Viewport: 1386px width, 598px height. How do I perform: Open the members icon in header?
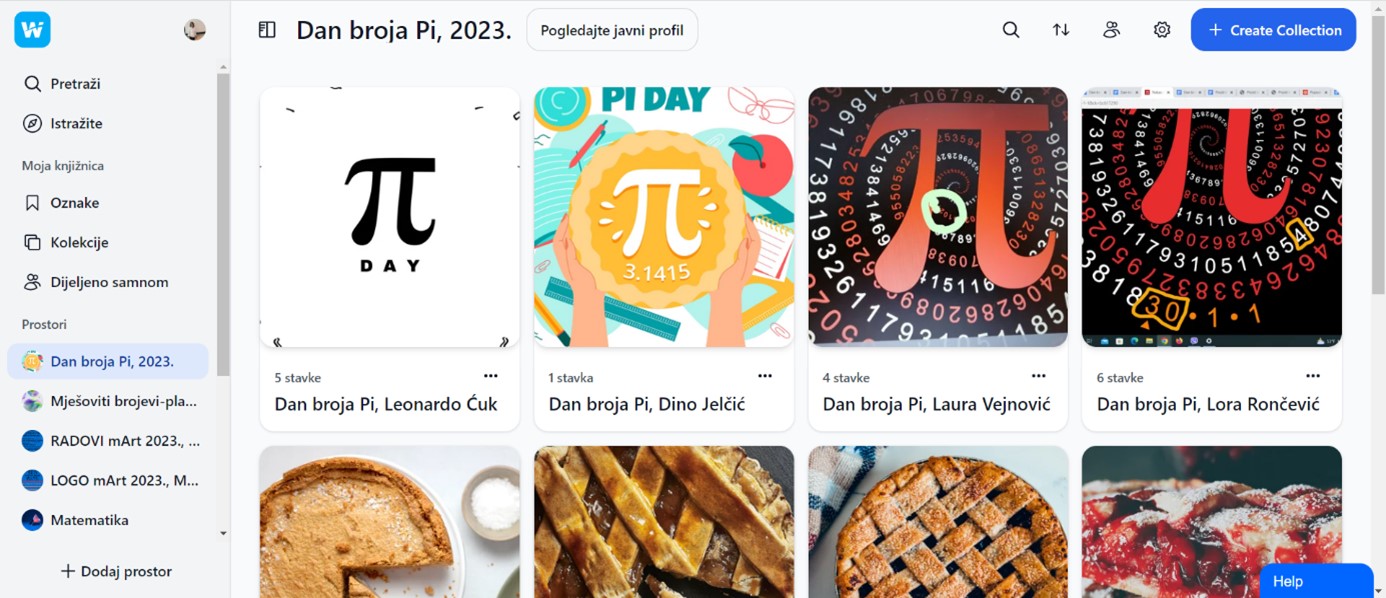1111,30
